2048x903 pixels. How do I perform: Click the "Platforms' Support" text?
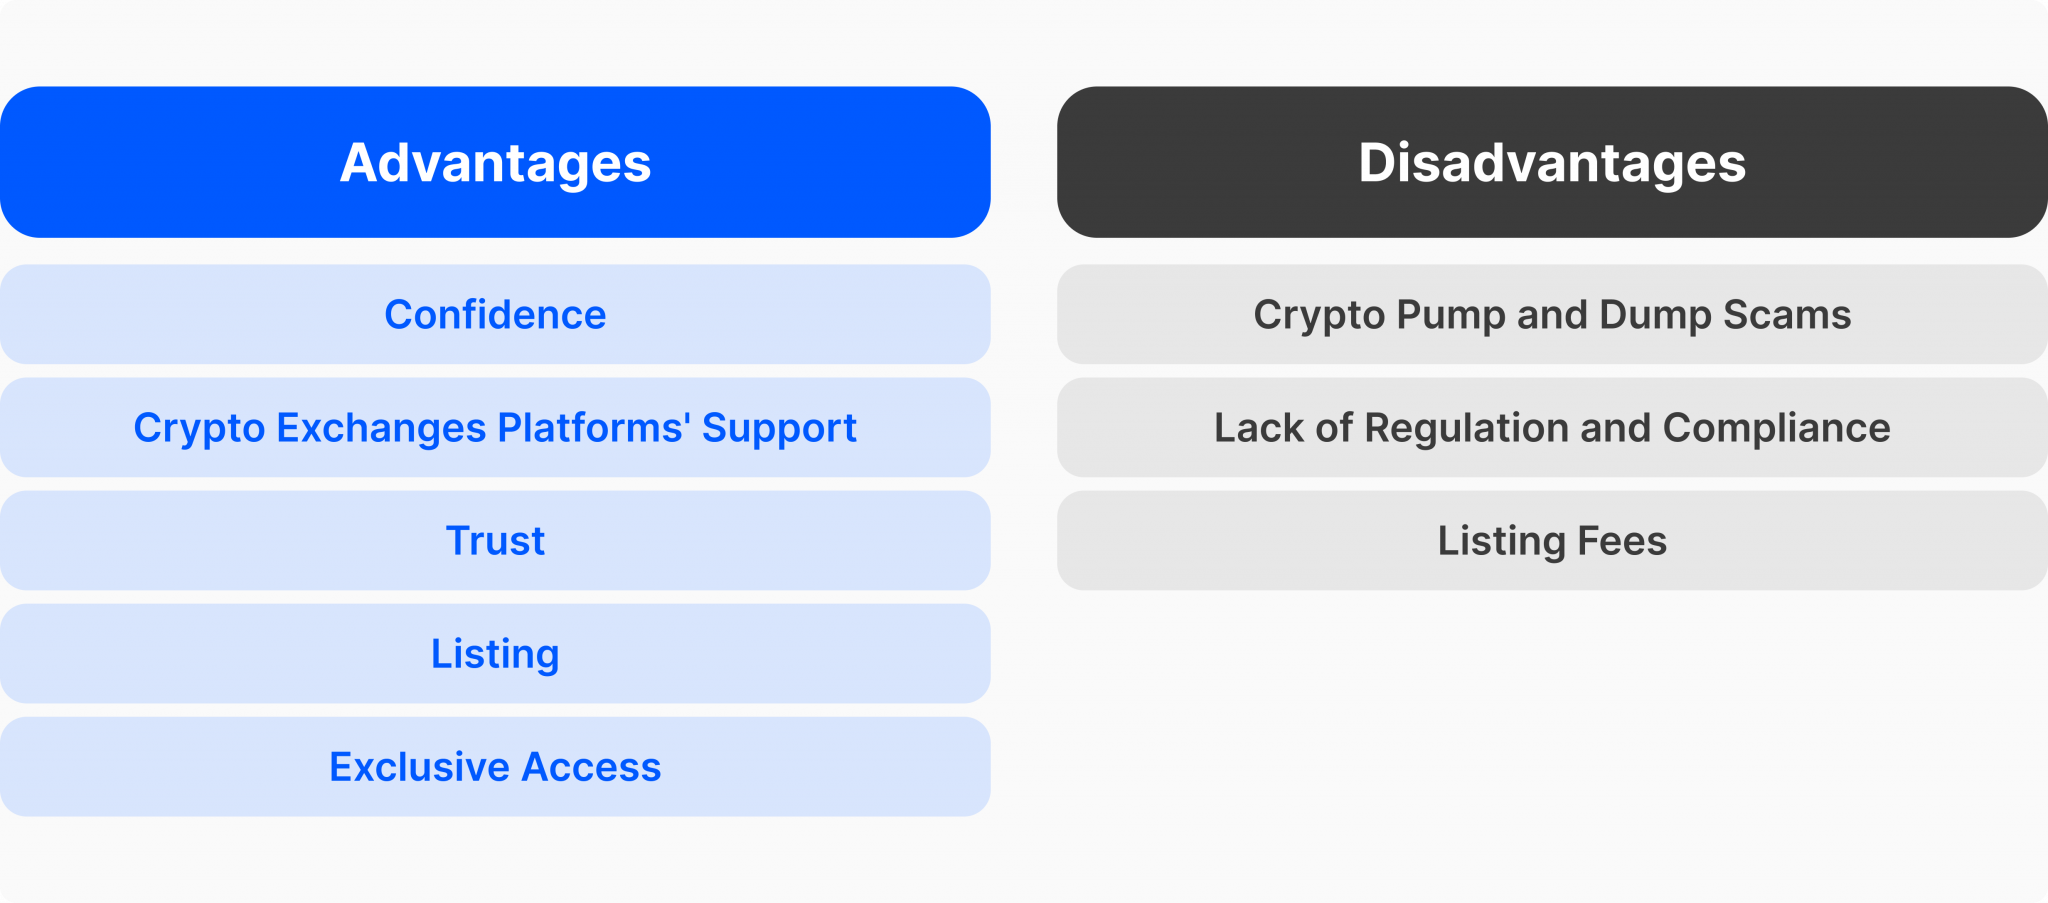click(677, 428)
